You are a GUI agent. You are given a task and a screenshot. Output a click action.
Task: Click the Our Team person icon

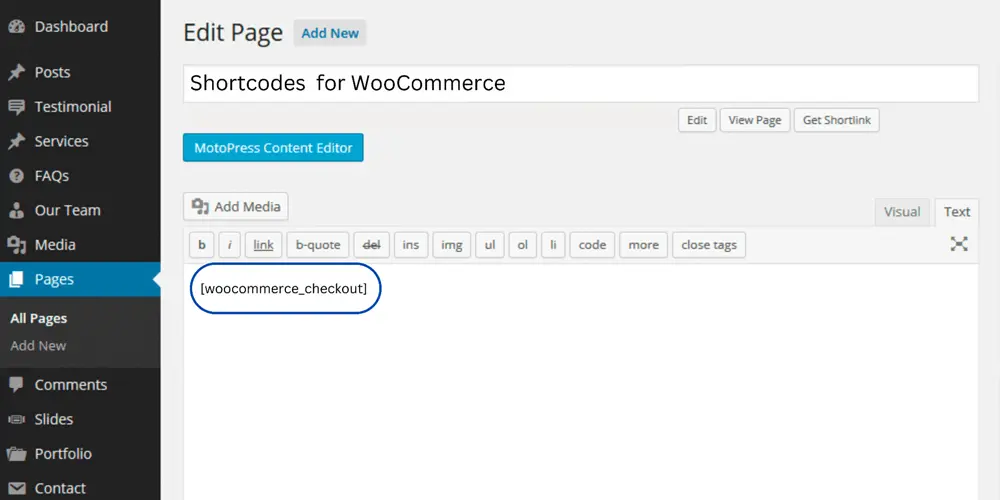(x=16, y=210)
